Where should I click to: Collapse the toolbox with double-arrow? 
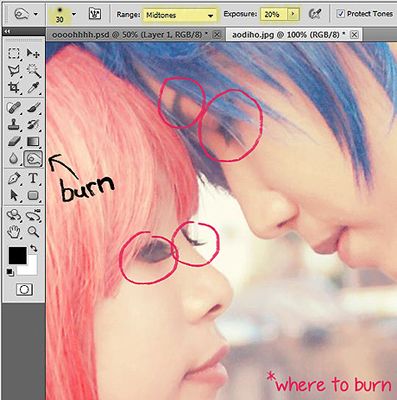click(x=7, y=32)
